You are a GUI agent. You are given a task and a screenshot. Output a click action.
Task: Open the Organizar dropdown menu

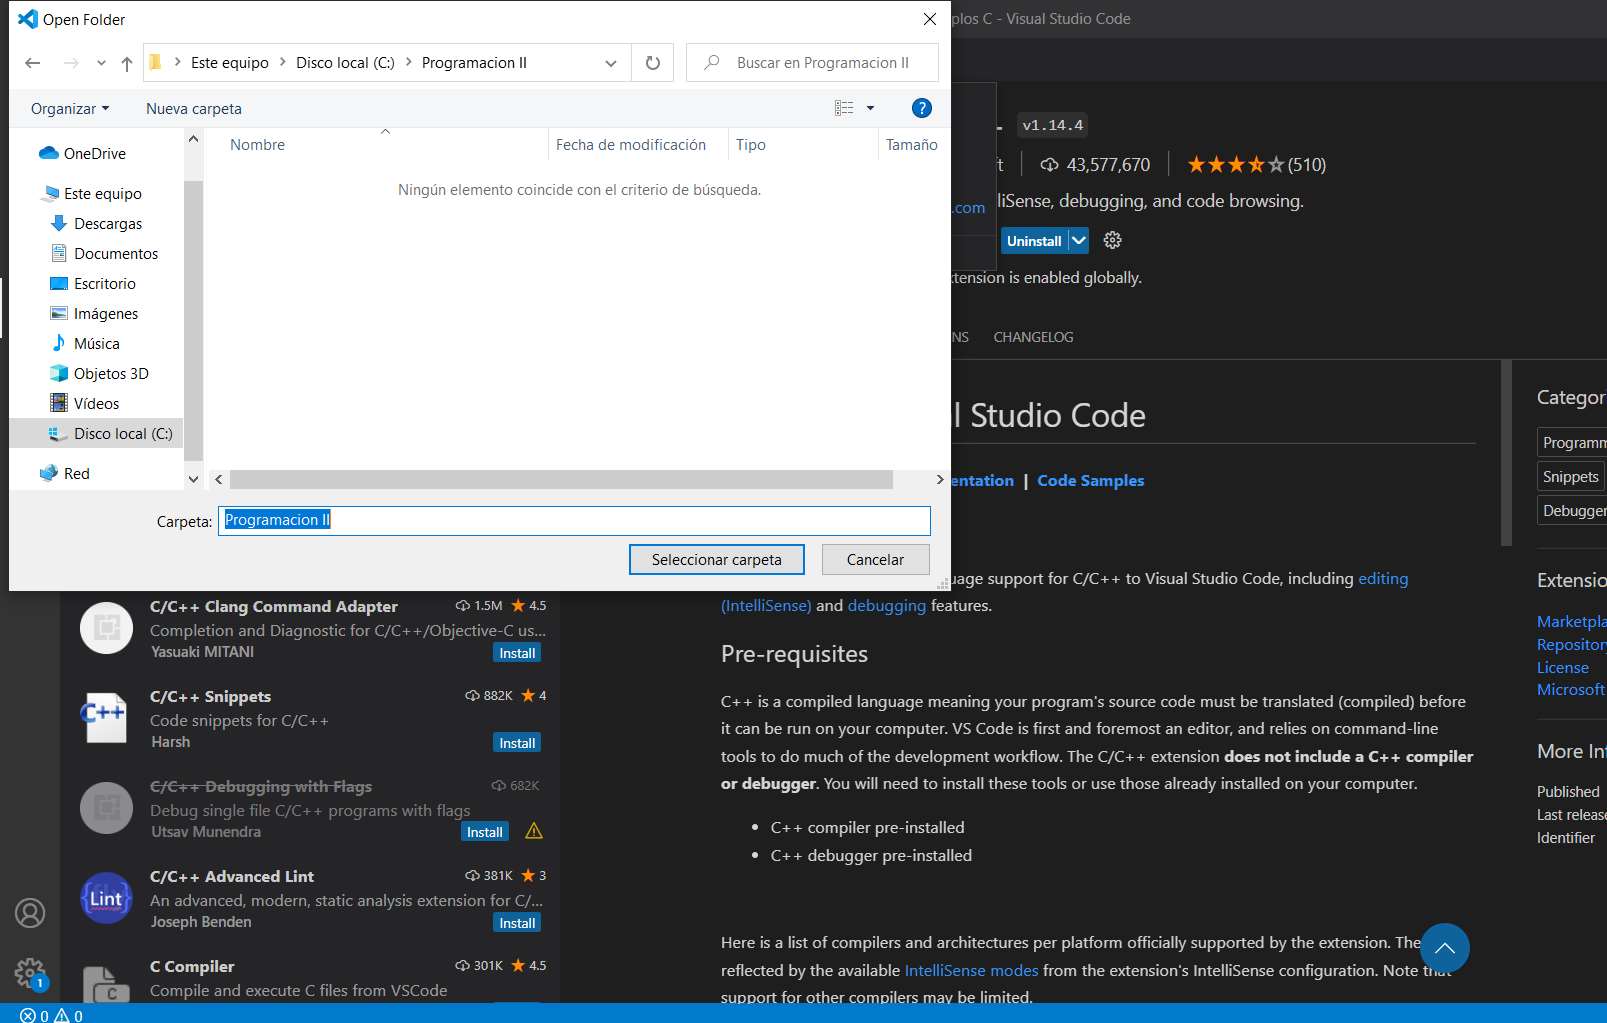(x=70, y=108)
